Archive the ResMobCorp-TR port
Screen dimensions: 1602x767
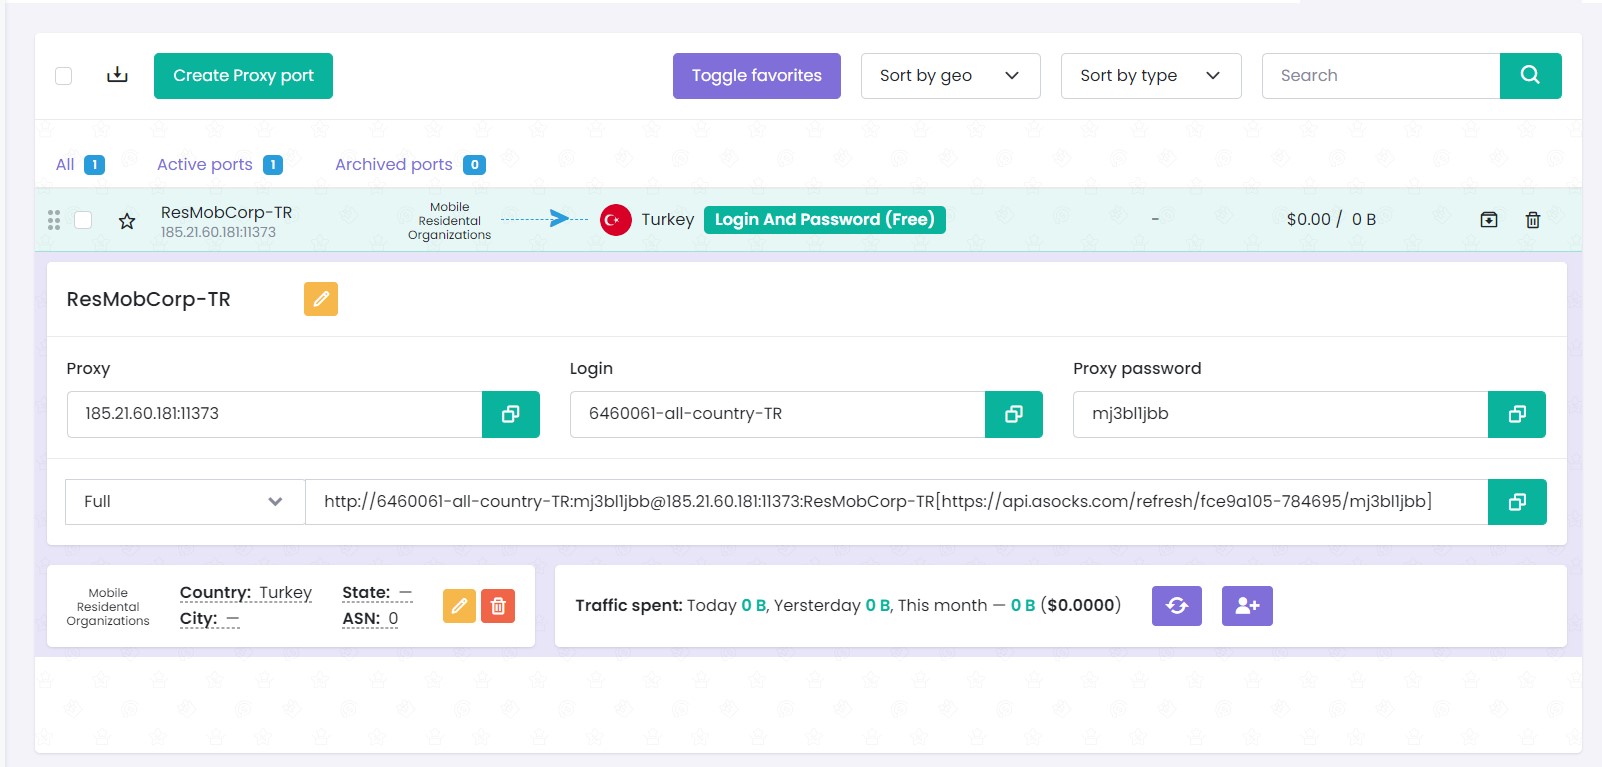coord(1488,220)
